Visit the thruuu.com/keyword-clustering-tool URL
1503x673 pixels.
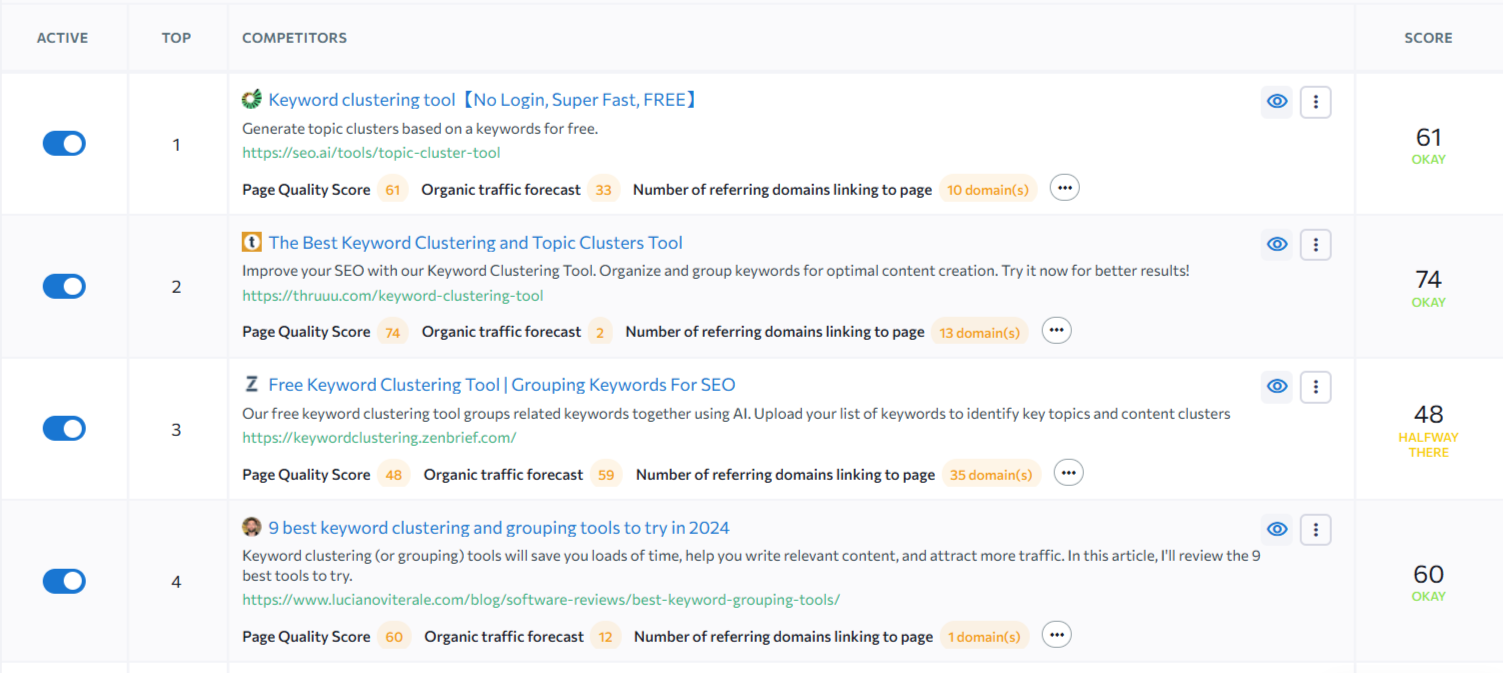393,296
